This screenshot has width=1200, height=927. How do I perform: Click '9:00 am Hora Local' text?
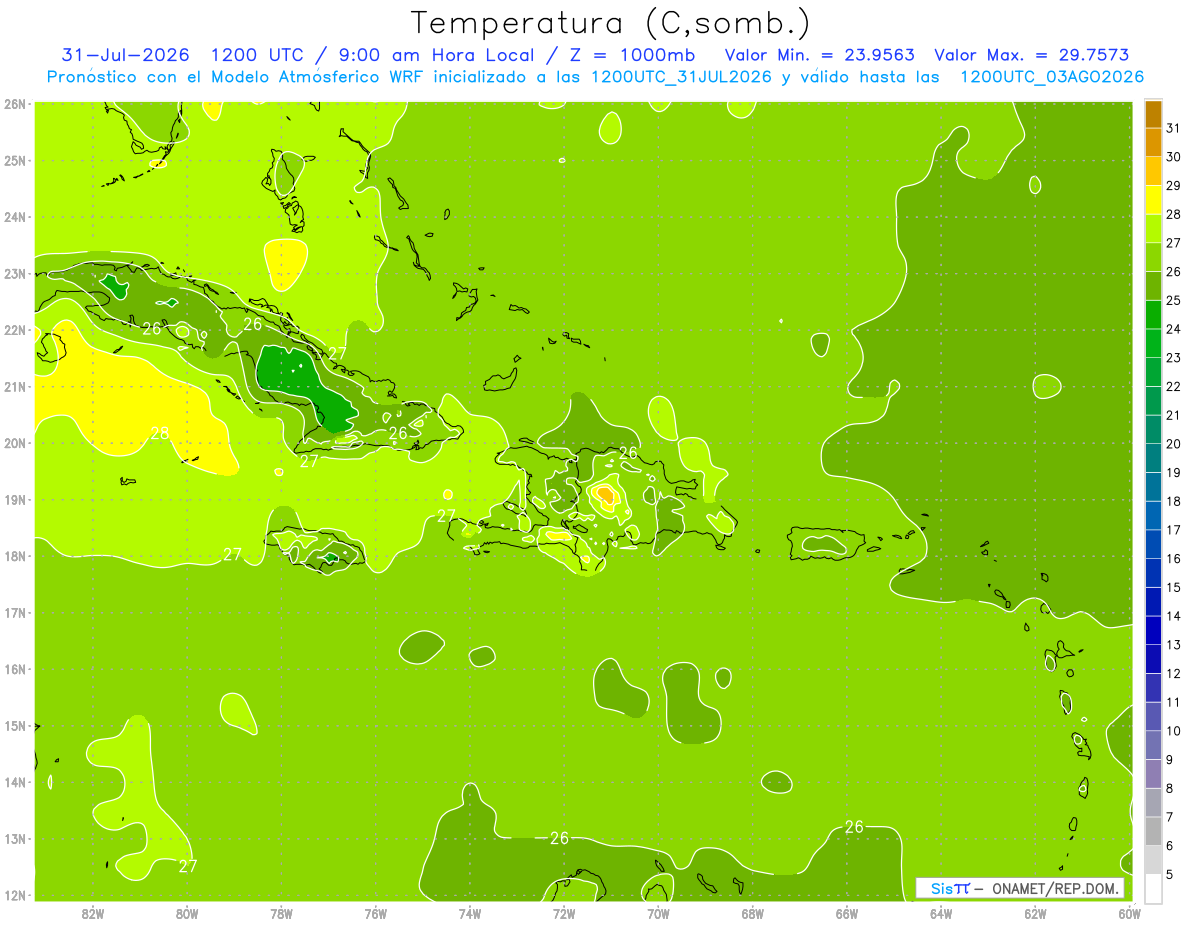tap(436, 55)
